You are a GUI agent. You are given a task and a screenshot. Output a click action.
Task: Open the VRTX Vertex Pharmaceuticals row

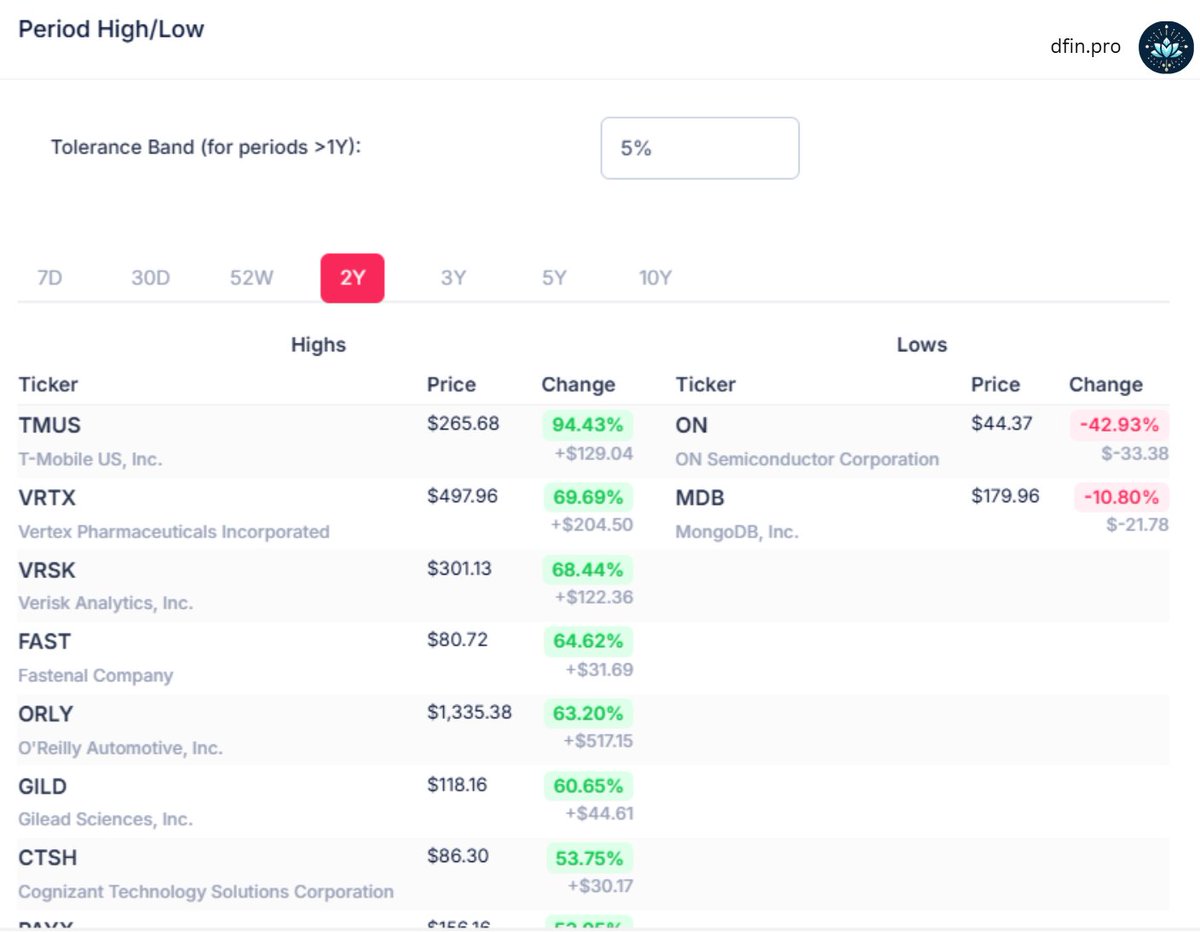tap(47, 497)
